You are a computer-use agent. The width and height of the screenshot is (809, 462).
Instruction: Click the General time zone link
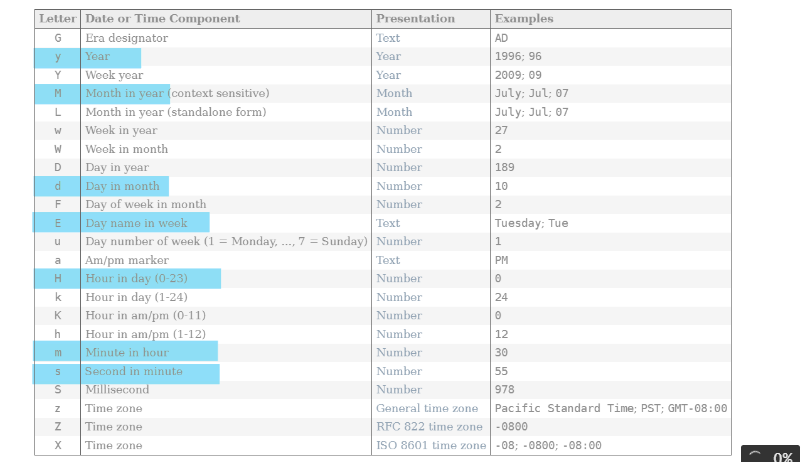click(x=427, y=408)
